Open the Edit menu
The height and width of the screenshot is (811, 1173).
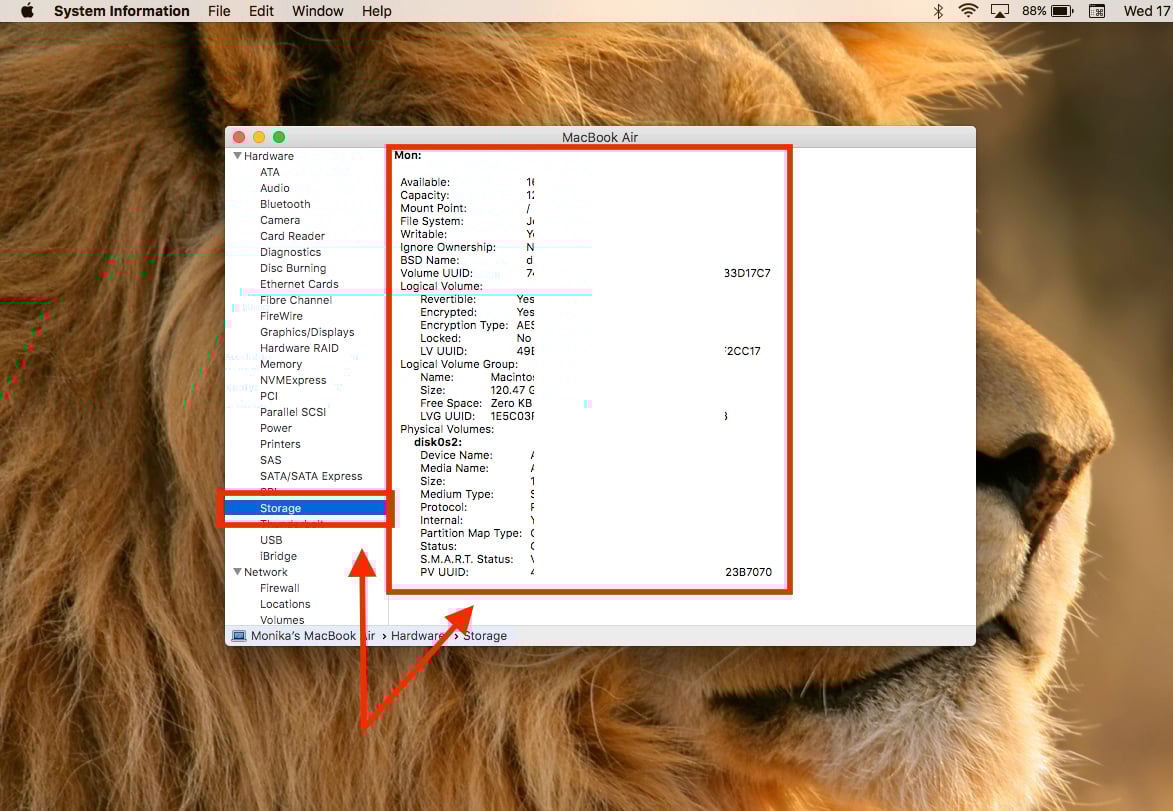[x=261, y=10]
